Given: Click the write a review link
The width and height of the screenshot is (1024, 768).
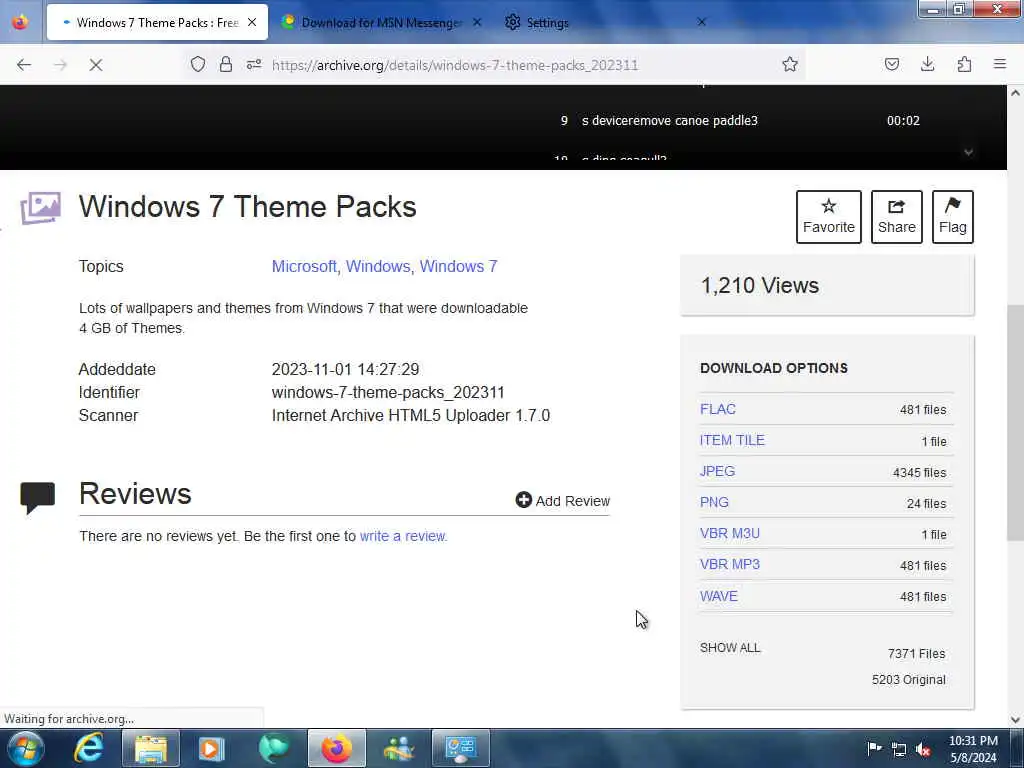Looking at the screenshot, I should [403, 536].
